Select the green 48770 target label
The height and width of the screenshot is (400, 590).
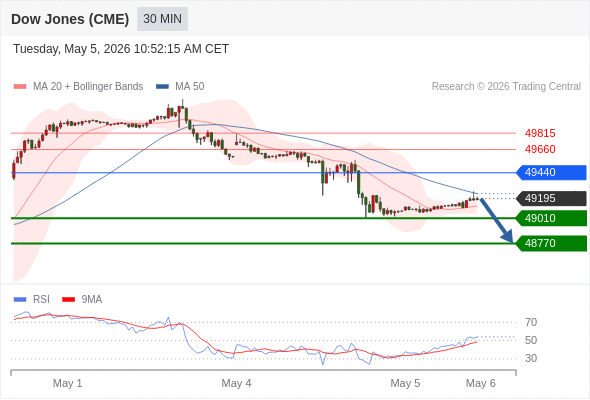[551, 243]
